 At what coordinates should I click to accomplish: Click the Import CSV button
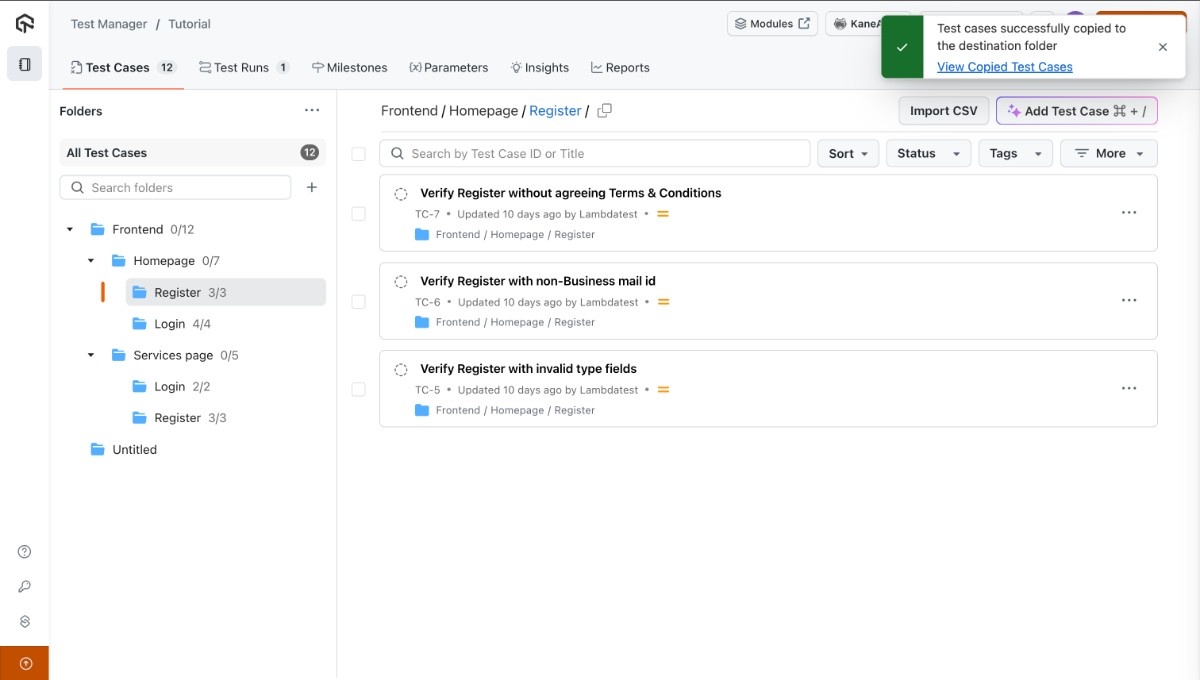[x=943, y=111]
